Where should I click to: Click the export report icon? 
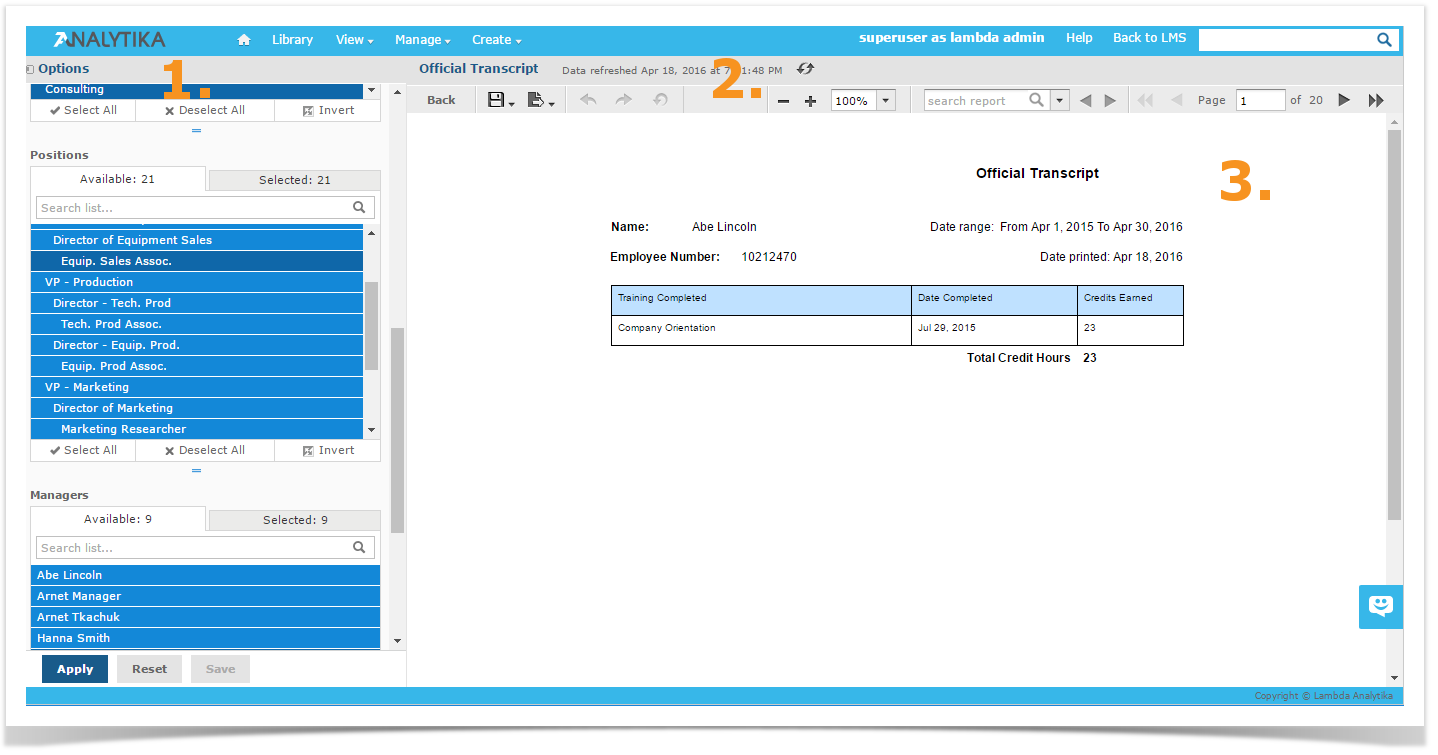coord(537,100)
